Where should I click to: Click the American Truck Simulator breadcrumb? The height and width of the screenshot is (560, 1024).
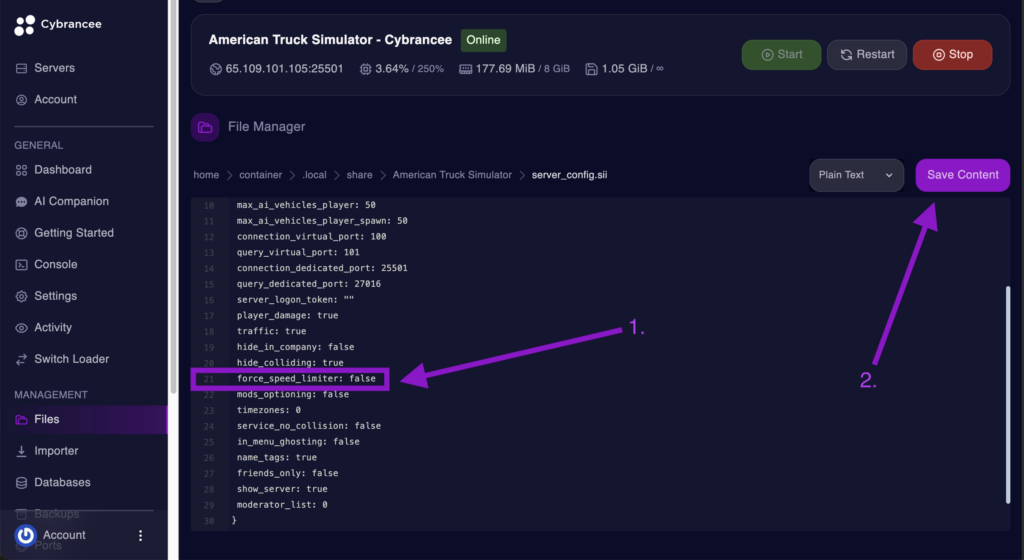452,175
